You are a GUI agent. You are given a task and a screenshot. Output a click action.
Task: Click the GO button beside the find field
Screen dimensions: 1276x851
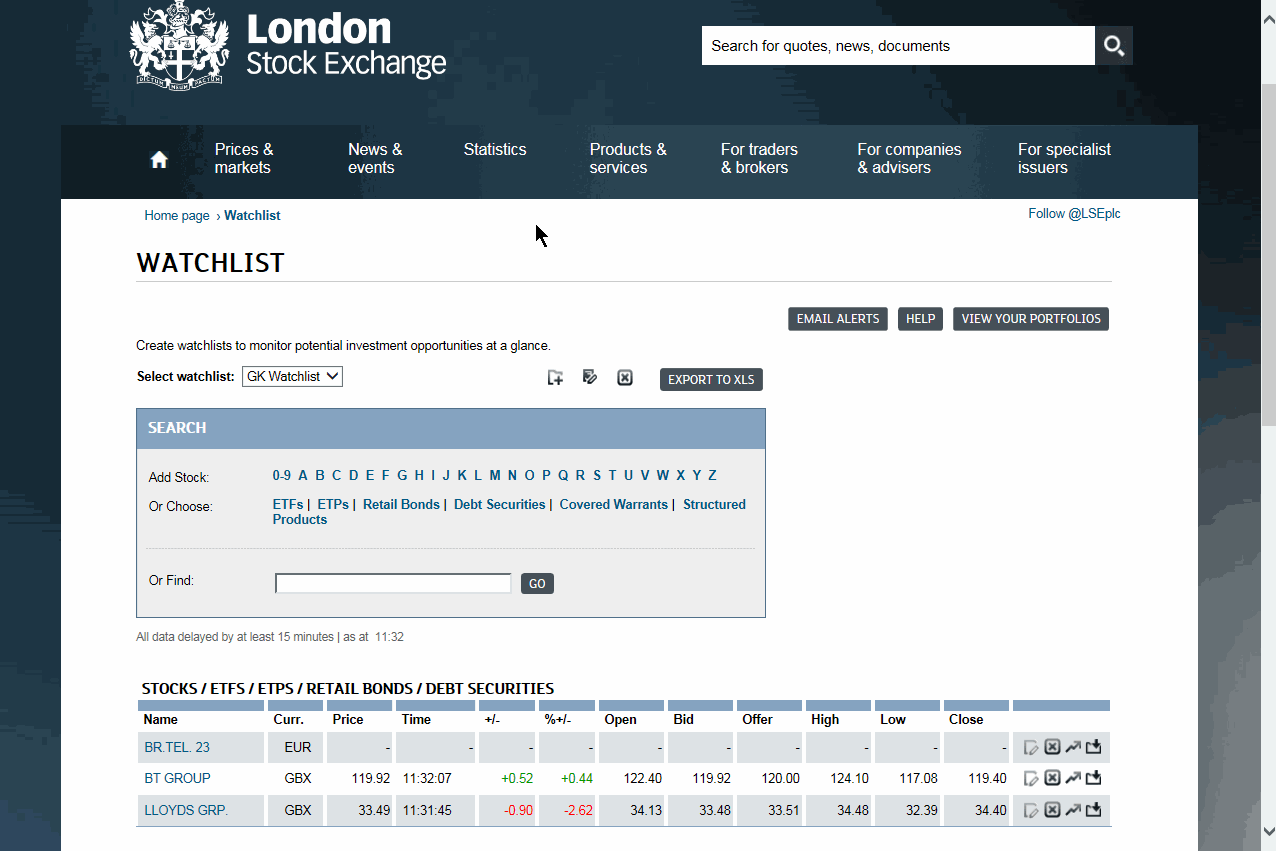pyautogui.click(x=537, y=584)
